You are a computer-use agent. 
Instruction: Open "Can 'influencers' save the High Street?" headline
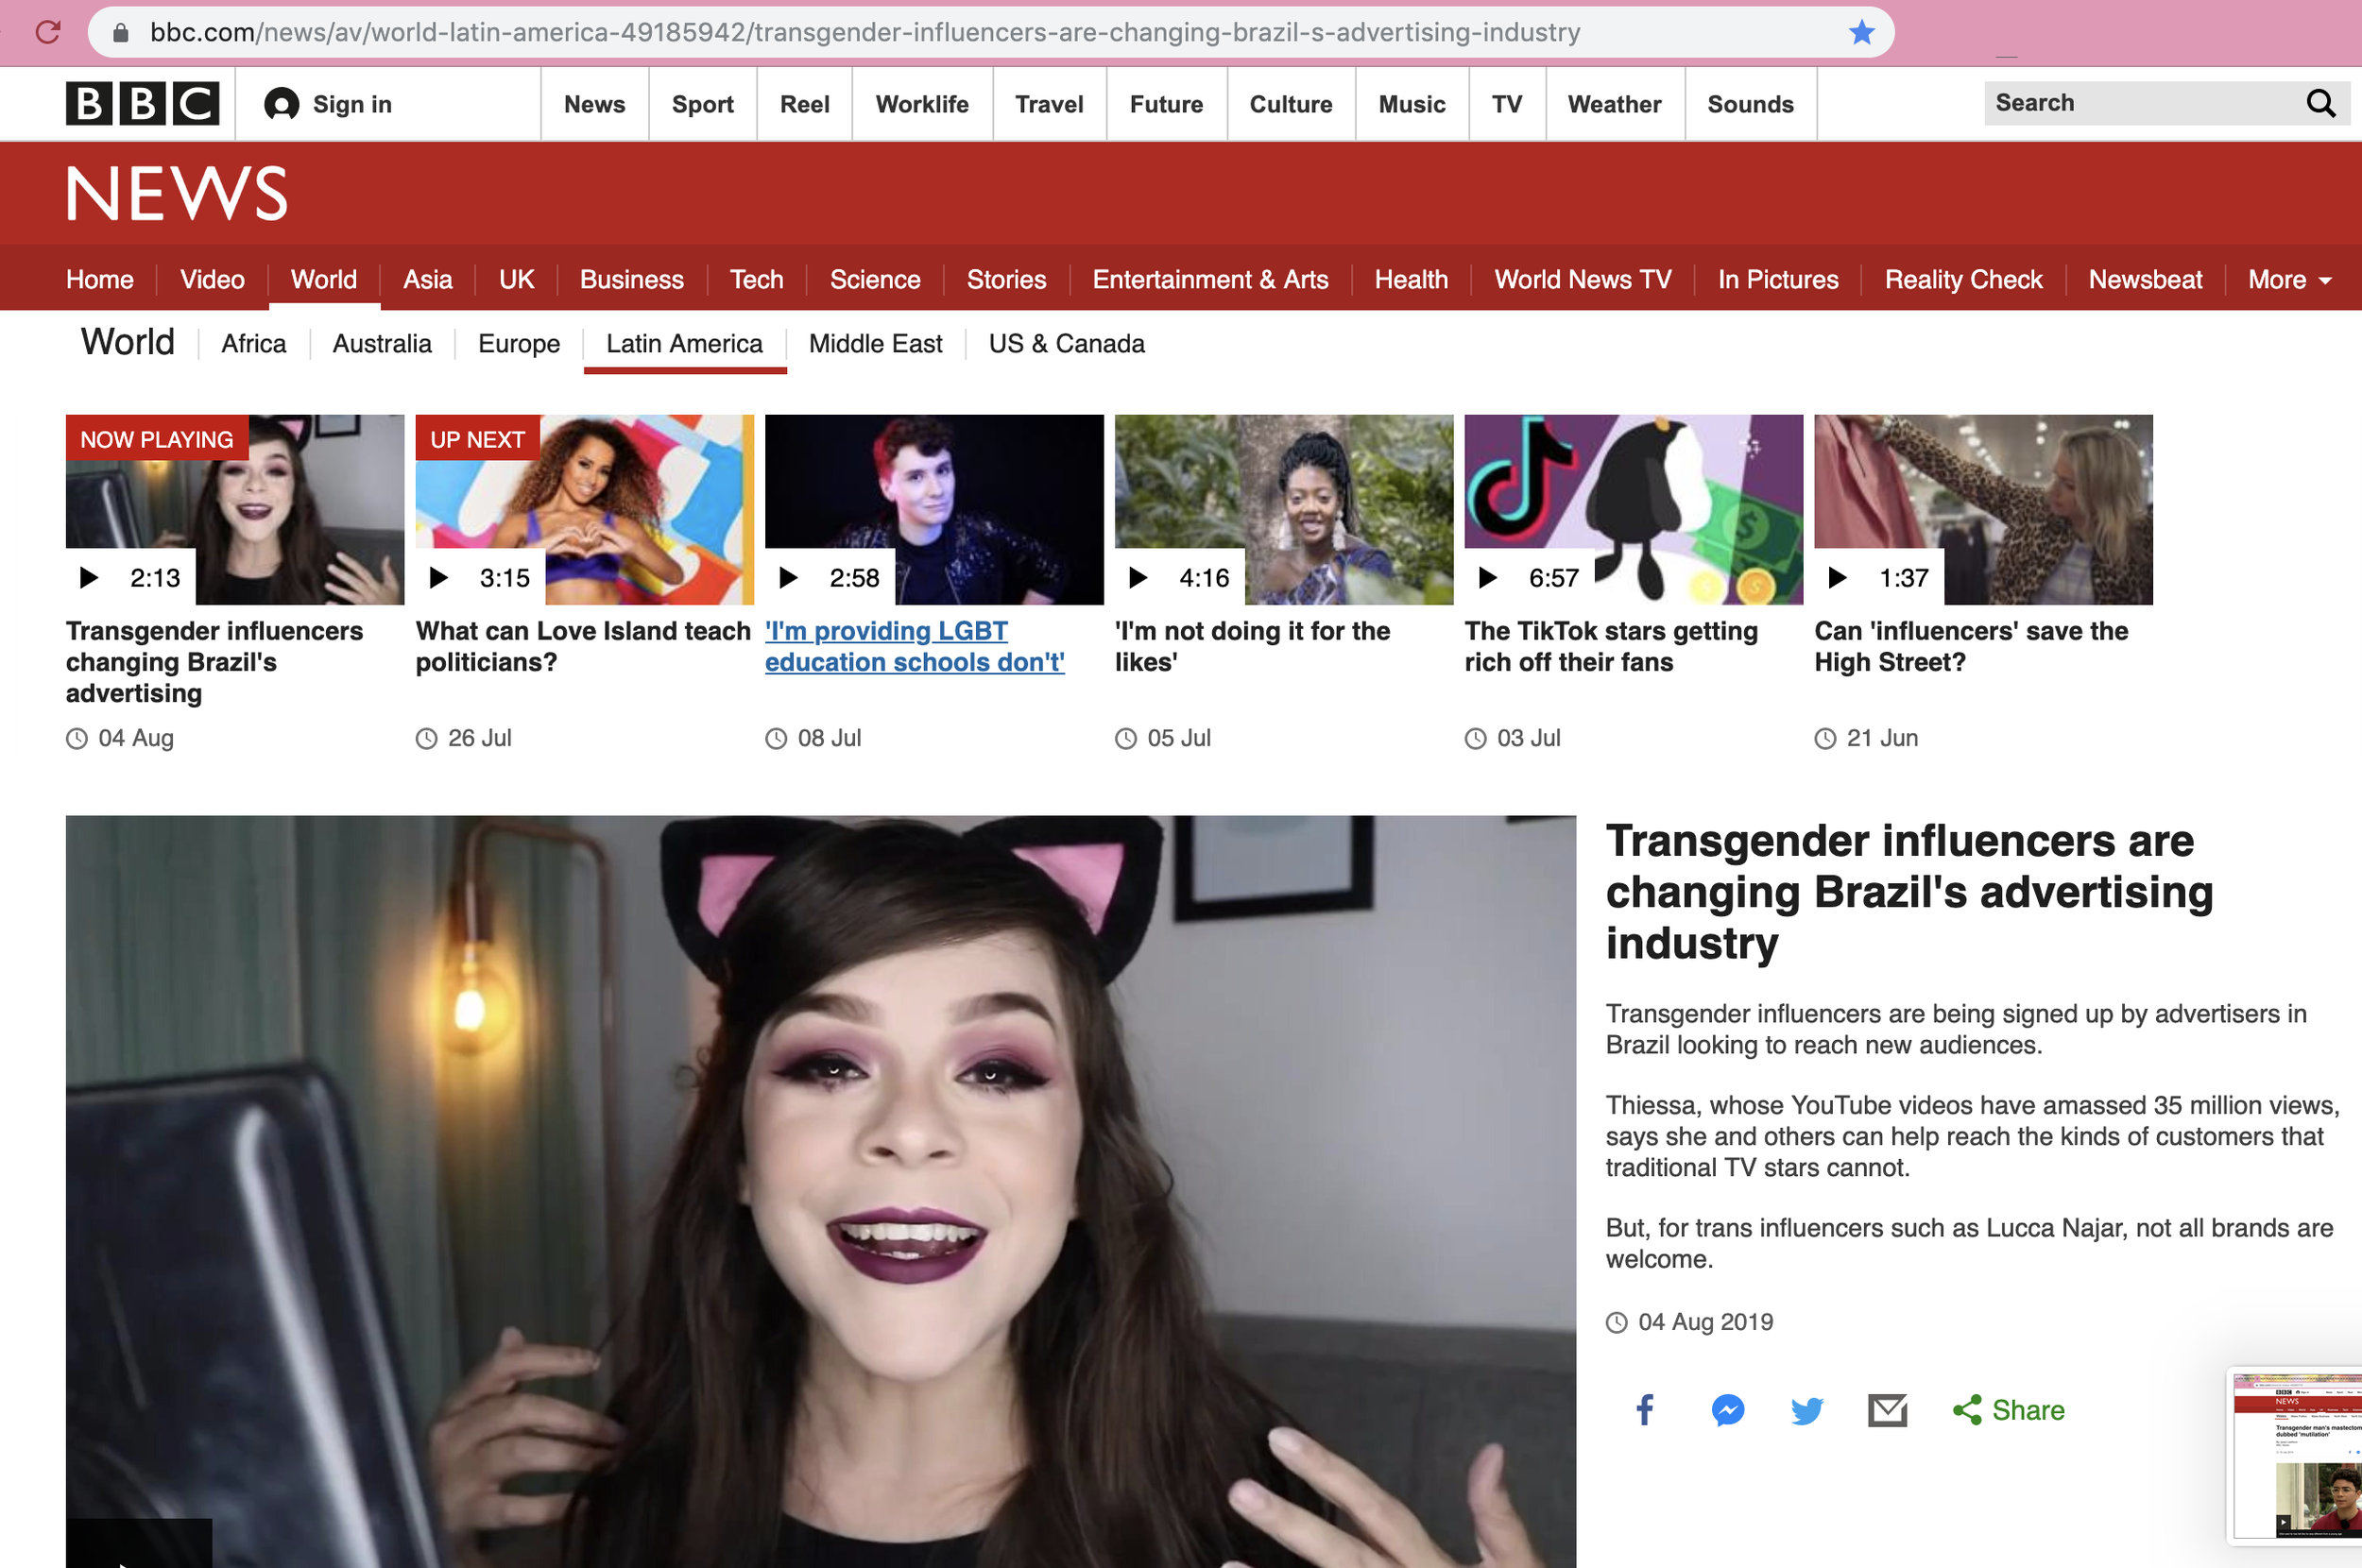point(1971,647)
